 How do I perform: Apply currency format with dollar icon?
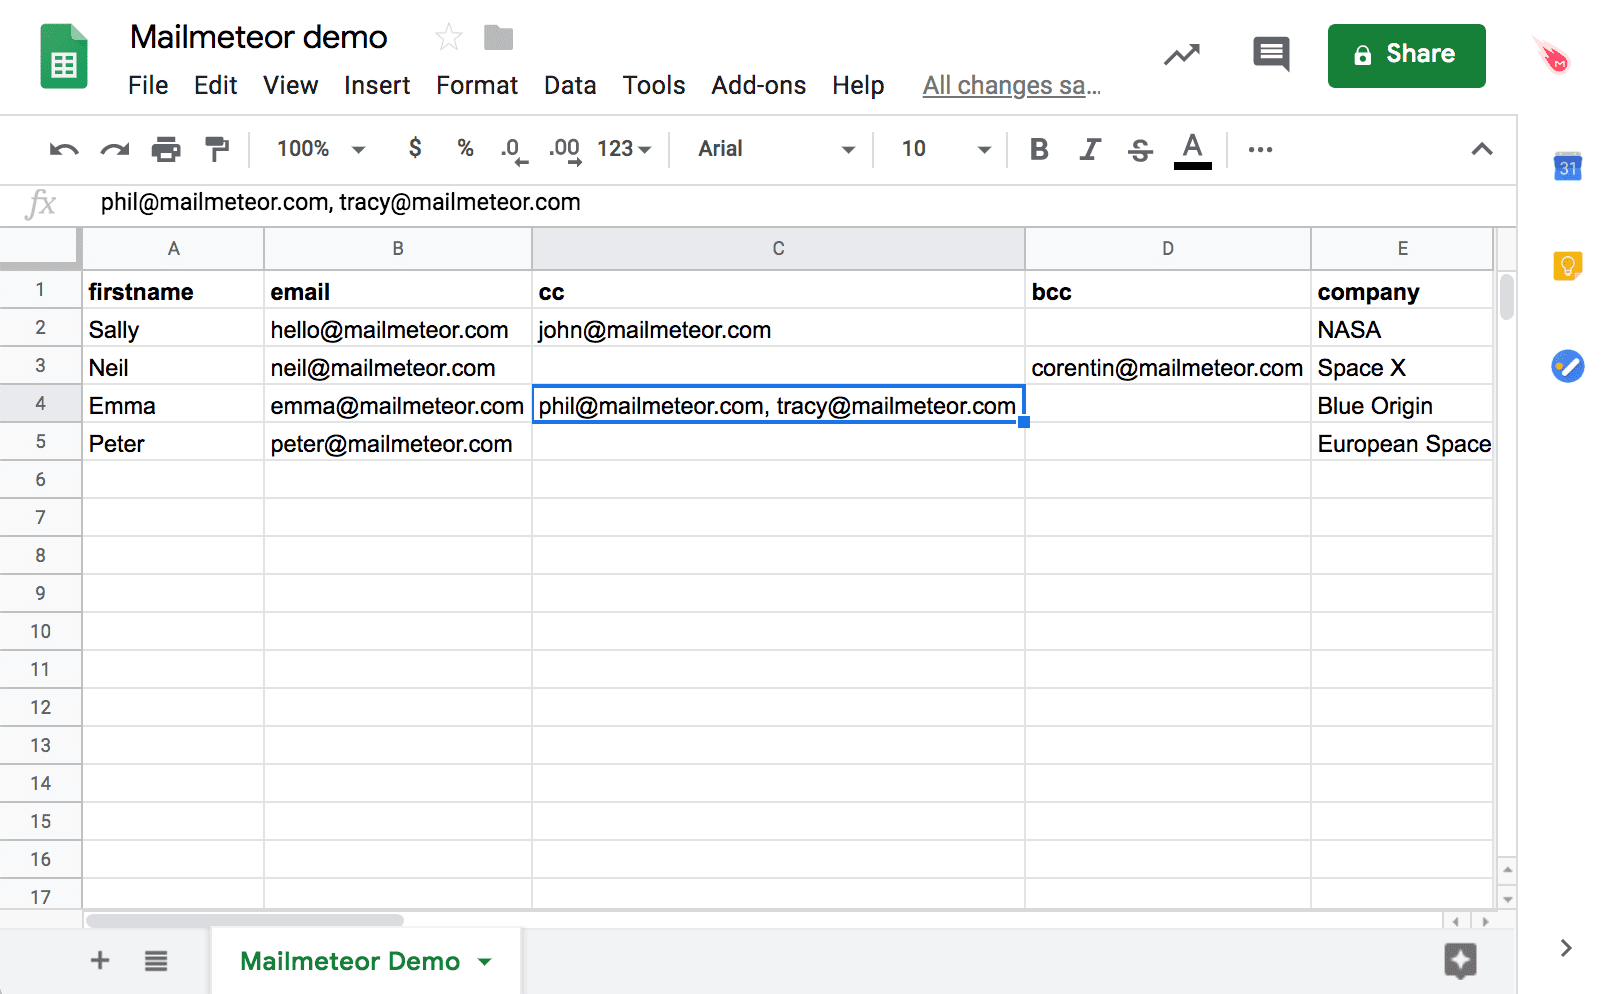415,149
